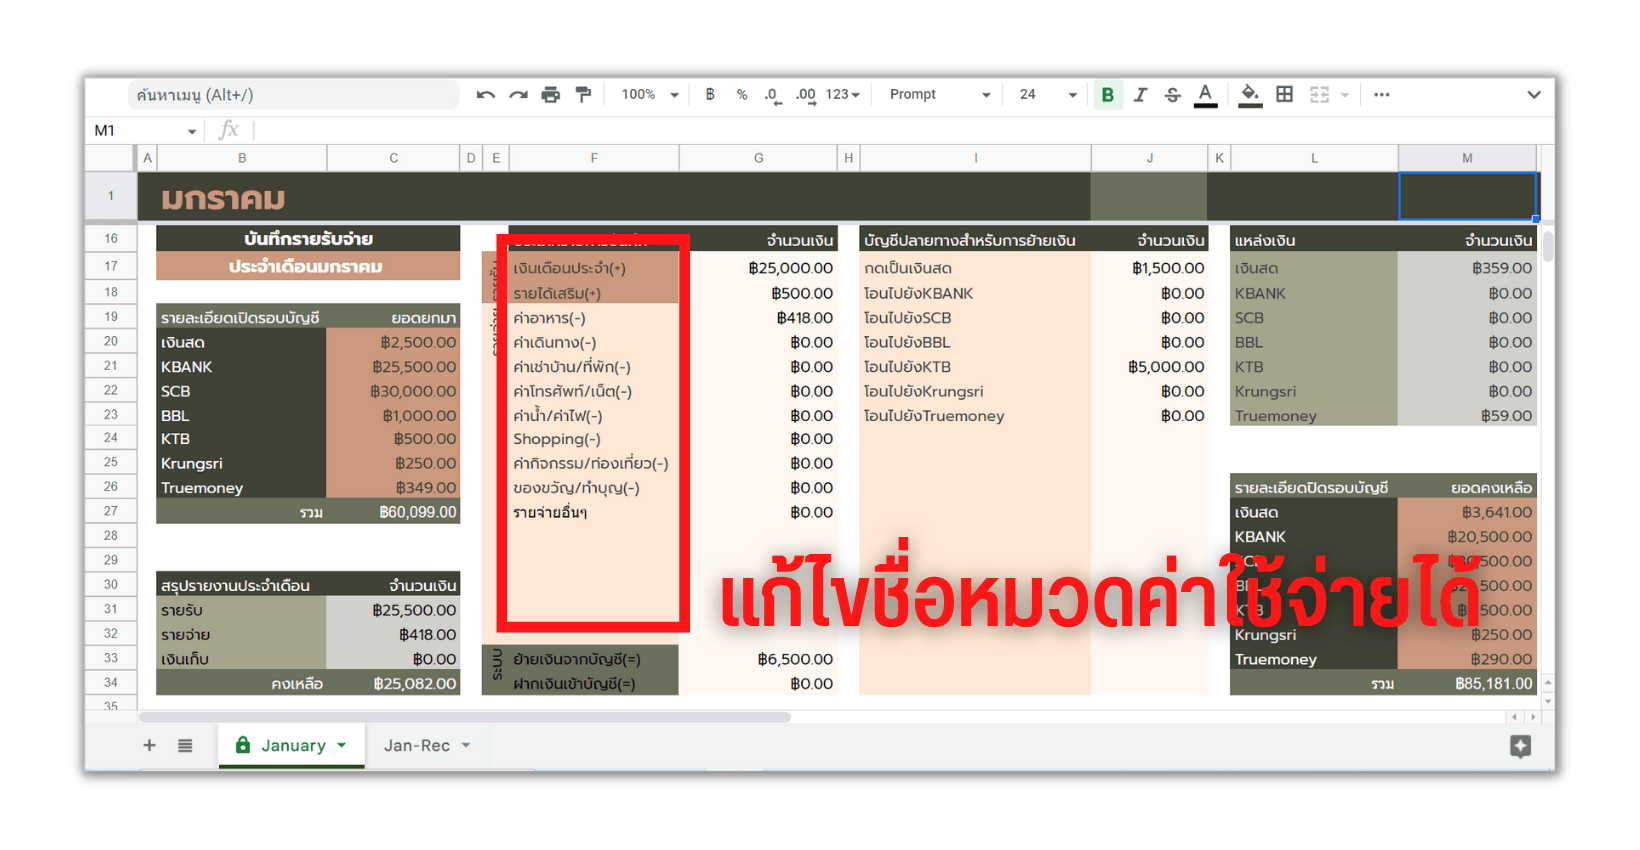Click merge cells icon

point(1320,95)
